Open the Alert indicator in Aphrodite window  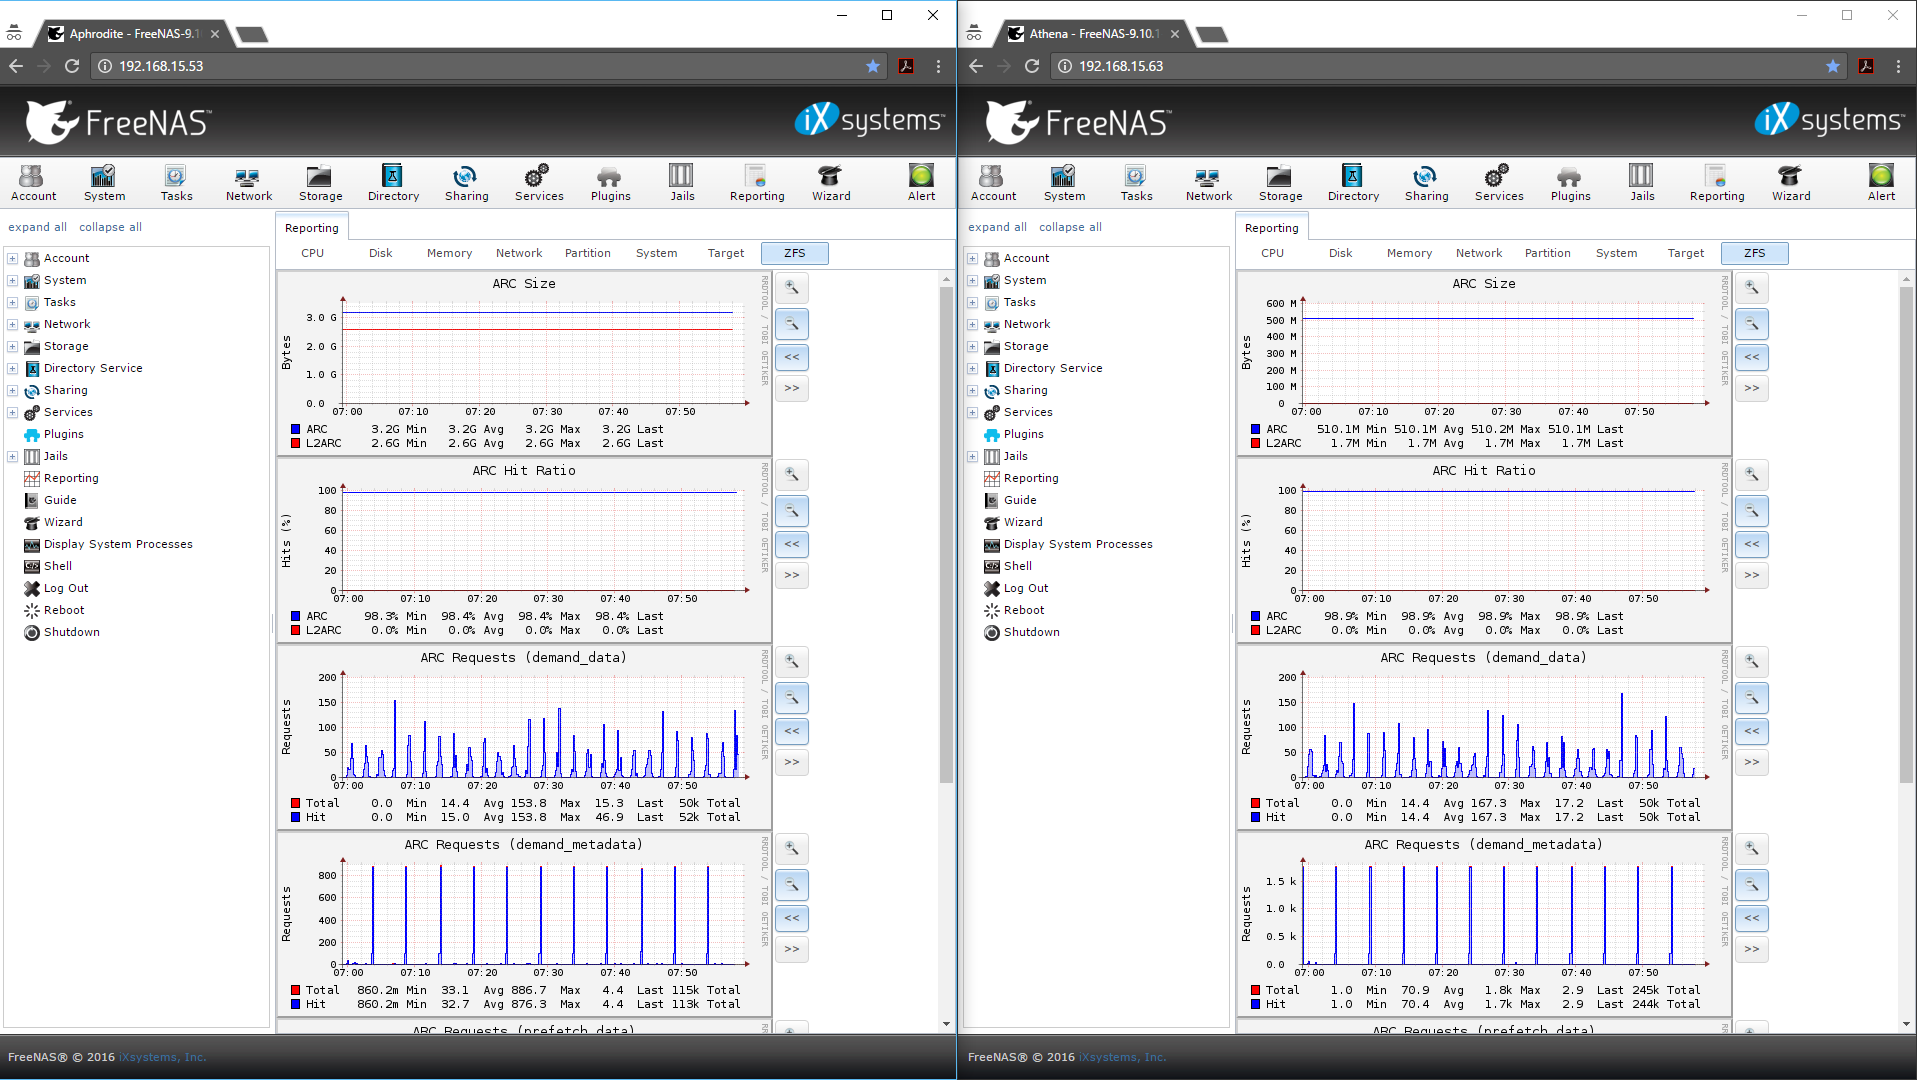click(920, 183)
